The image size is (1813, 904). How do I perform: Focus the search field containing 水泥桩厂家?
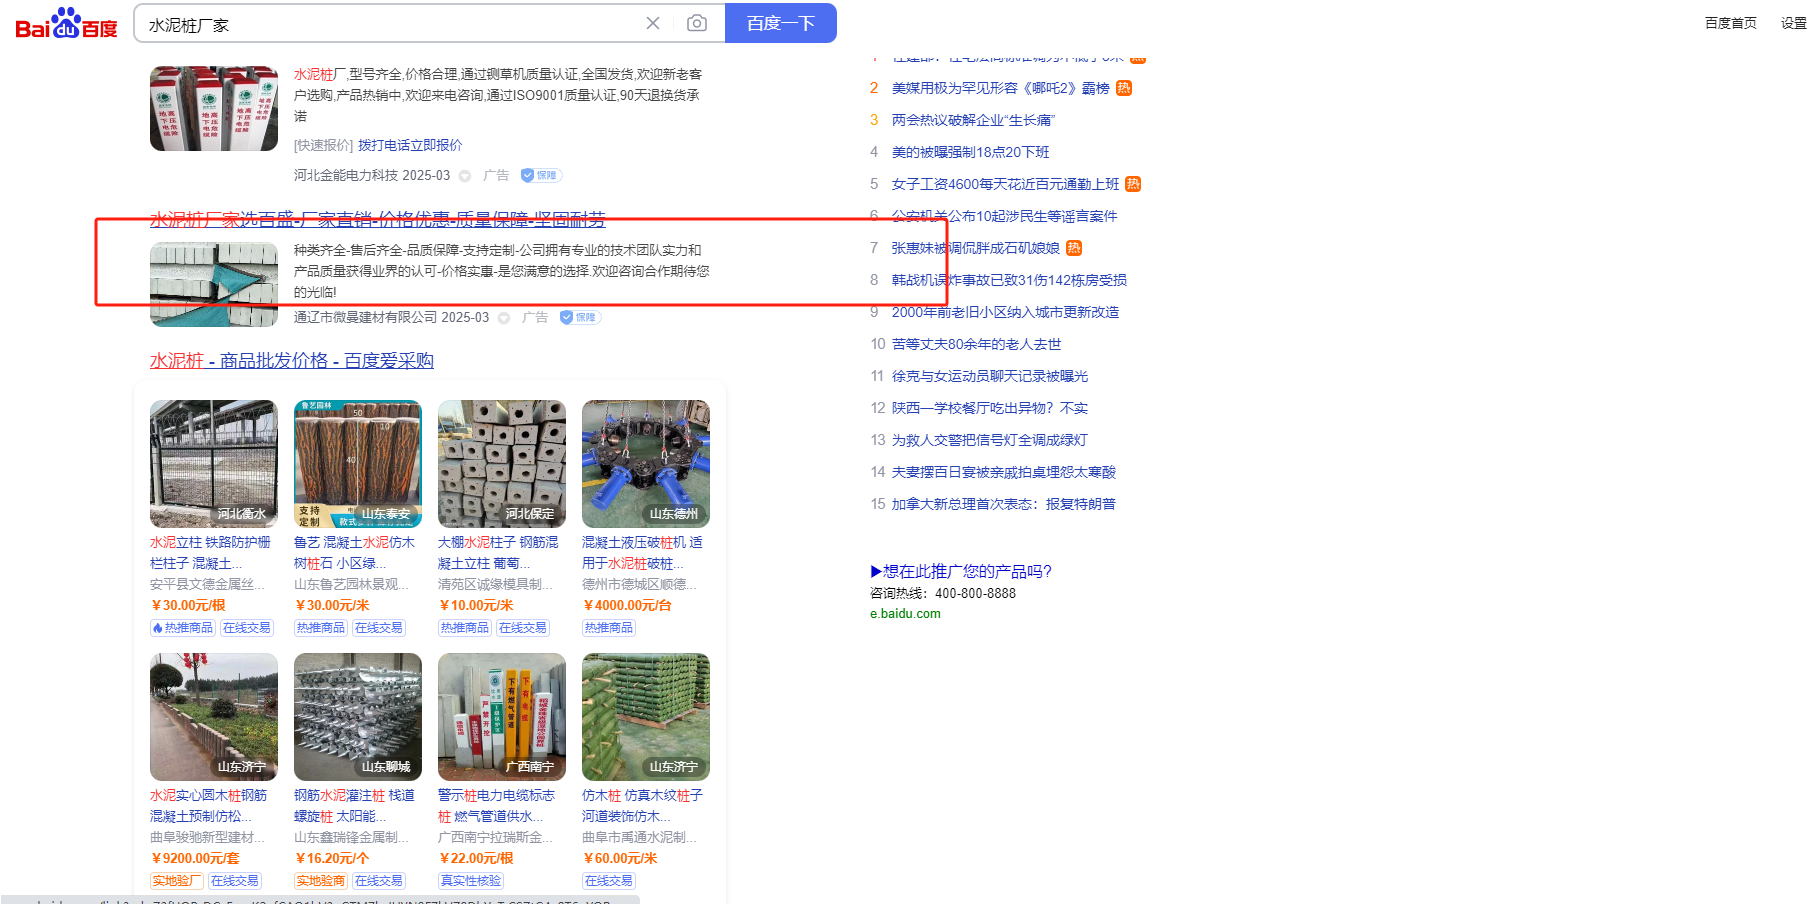(x=390, y=24)
